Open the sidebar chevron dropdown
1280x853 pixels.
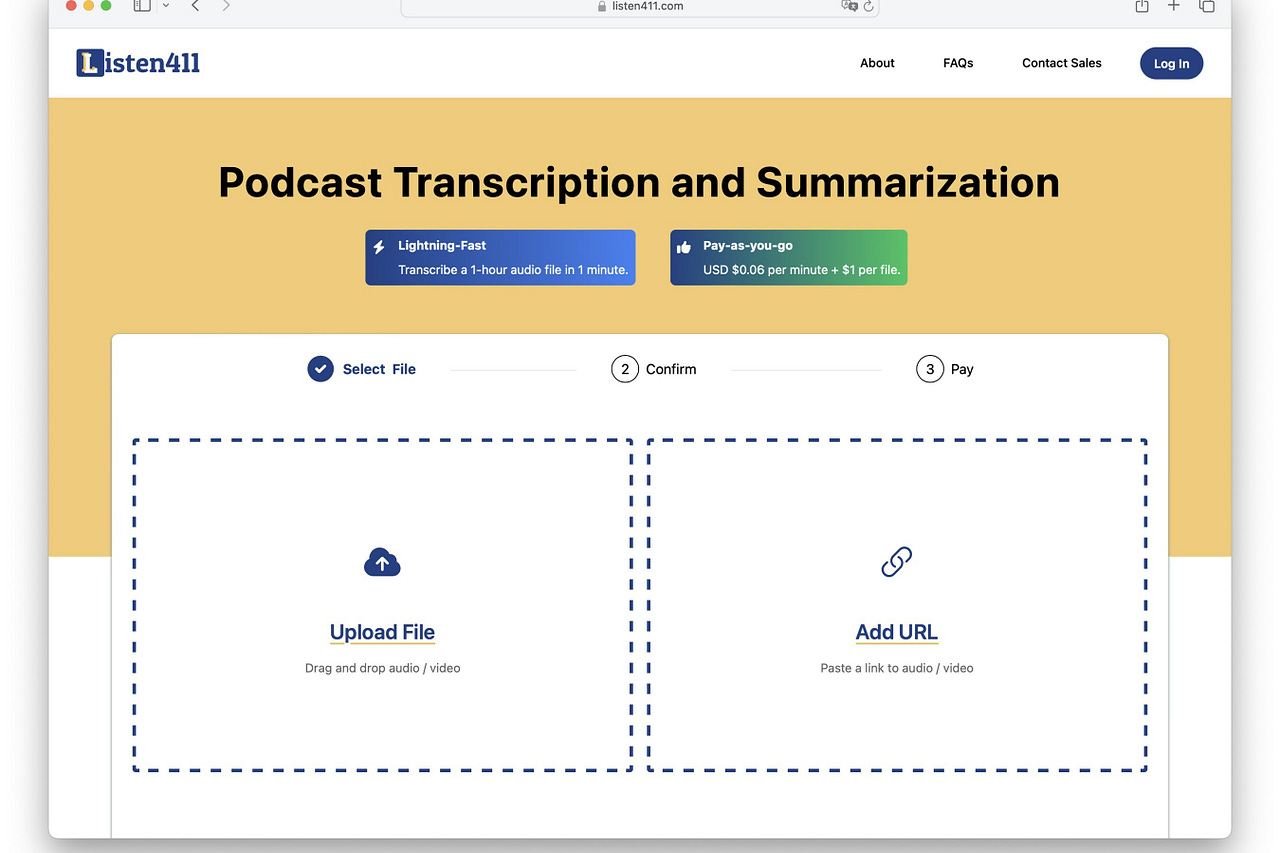coord(166,7)
